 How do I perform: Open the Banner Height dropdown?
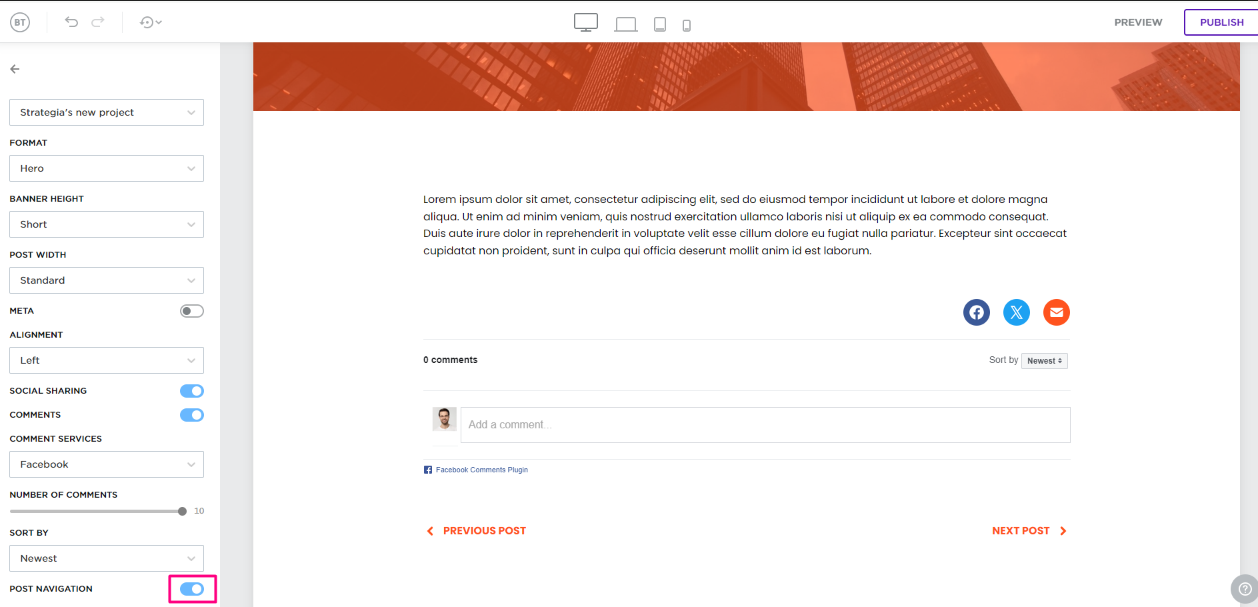[106, 224]
